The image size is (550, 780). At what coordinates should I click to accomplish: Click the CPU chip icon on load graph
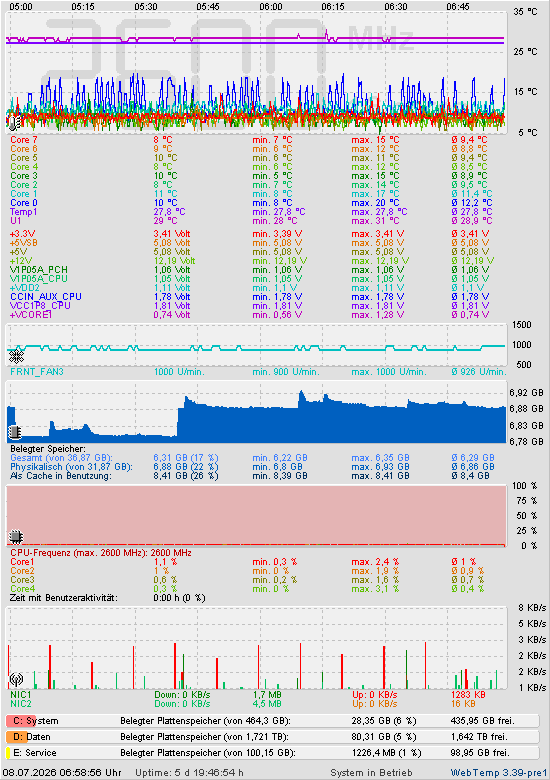[16, 537]
